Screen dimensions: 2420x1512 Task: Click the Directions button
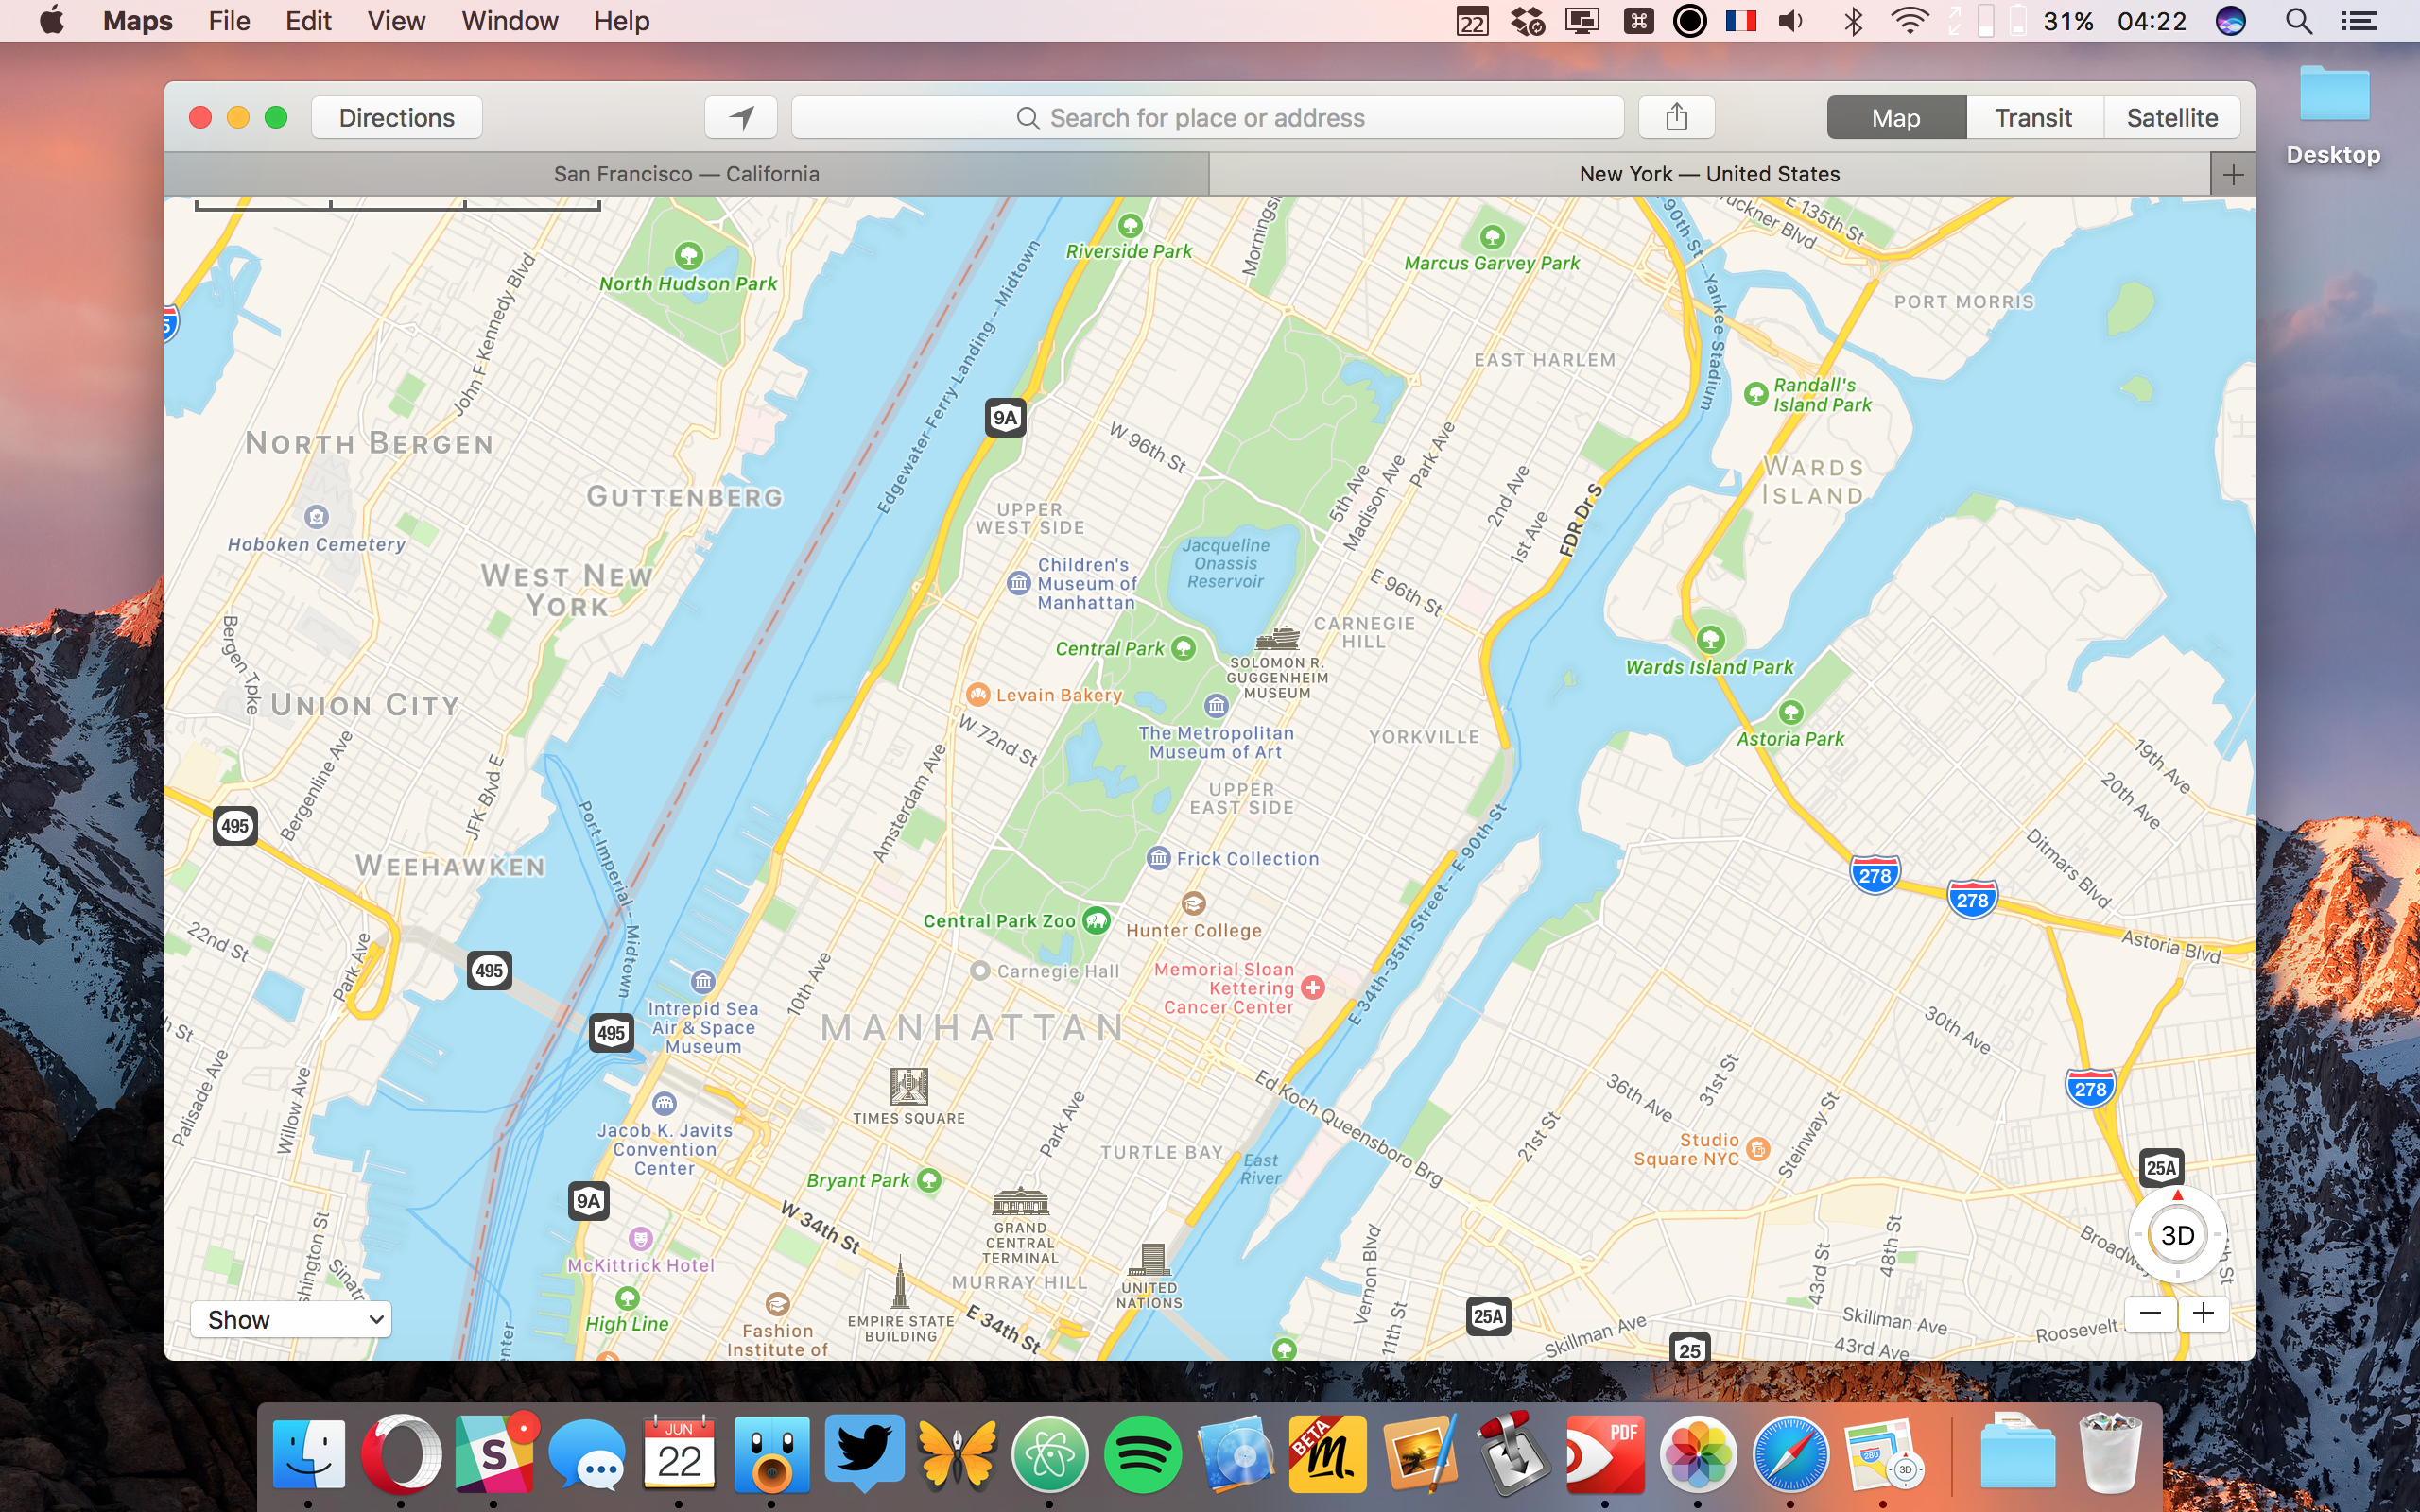point(396,118)
